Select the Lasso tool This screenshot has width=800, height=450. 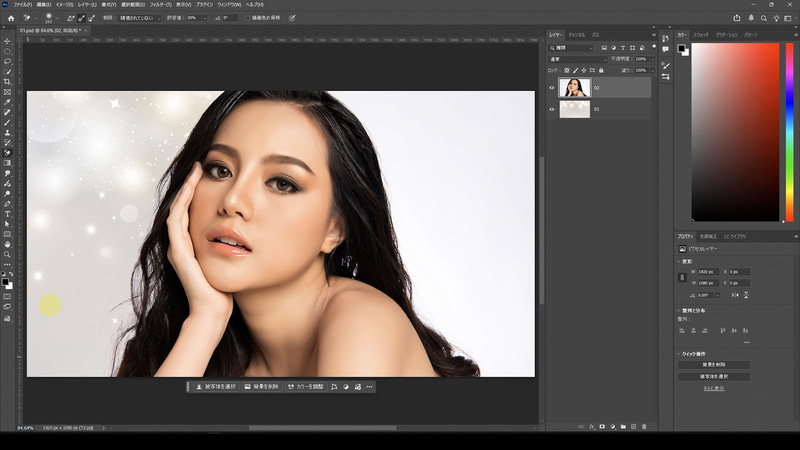point(7,61)
